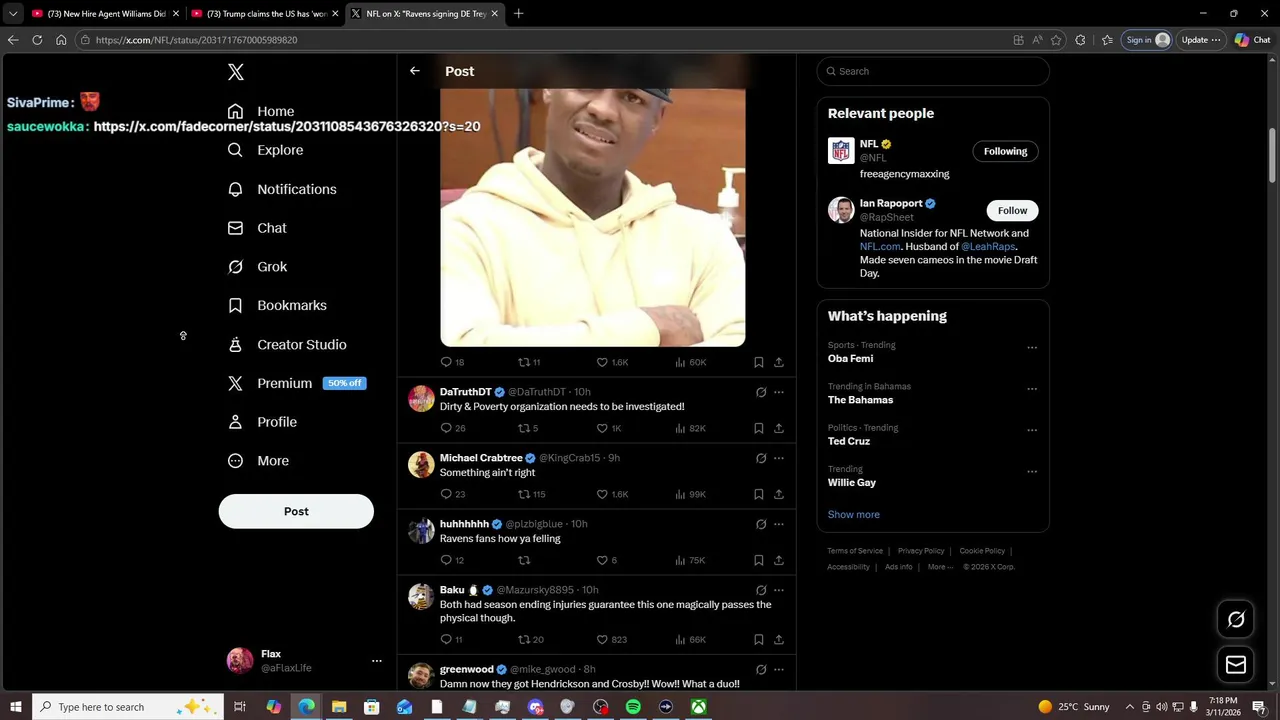Viewport: 1280px width, 720px height.
Task: Open Oba Femi trending topic
Action: pyautogui.click(x=850, y=358)
